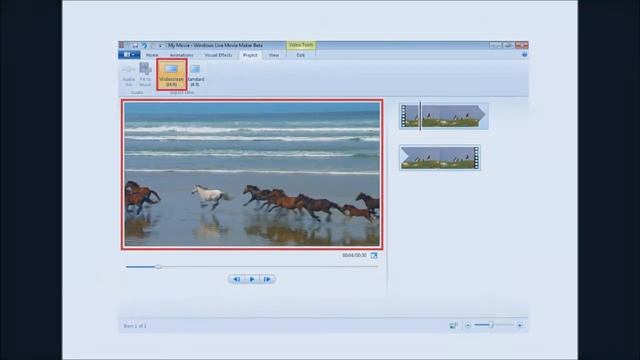Open the quick access toolbar customize dropdown
Viewport: 640px width, 360px height.
161,45
